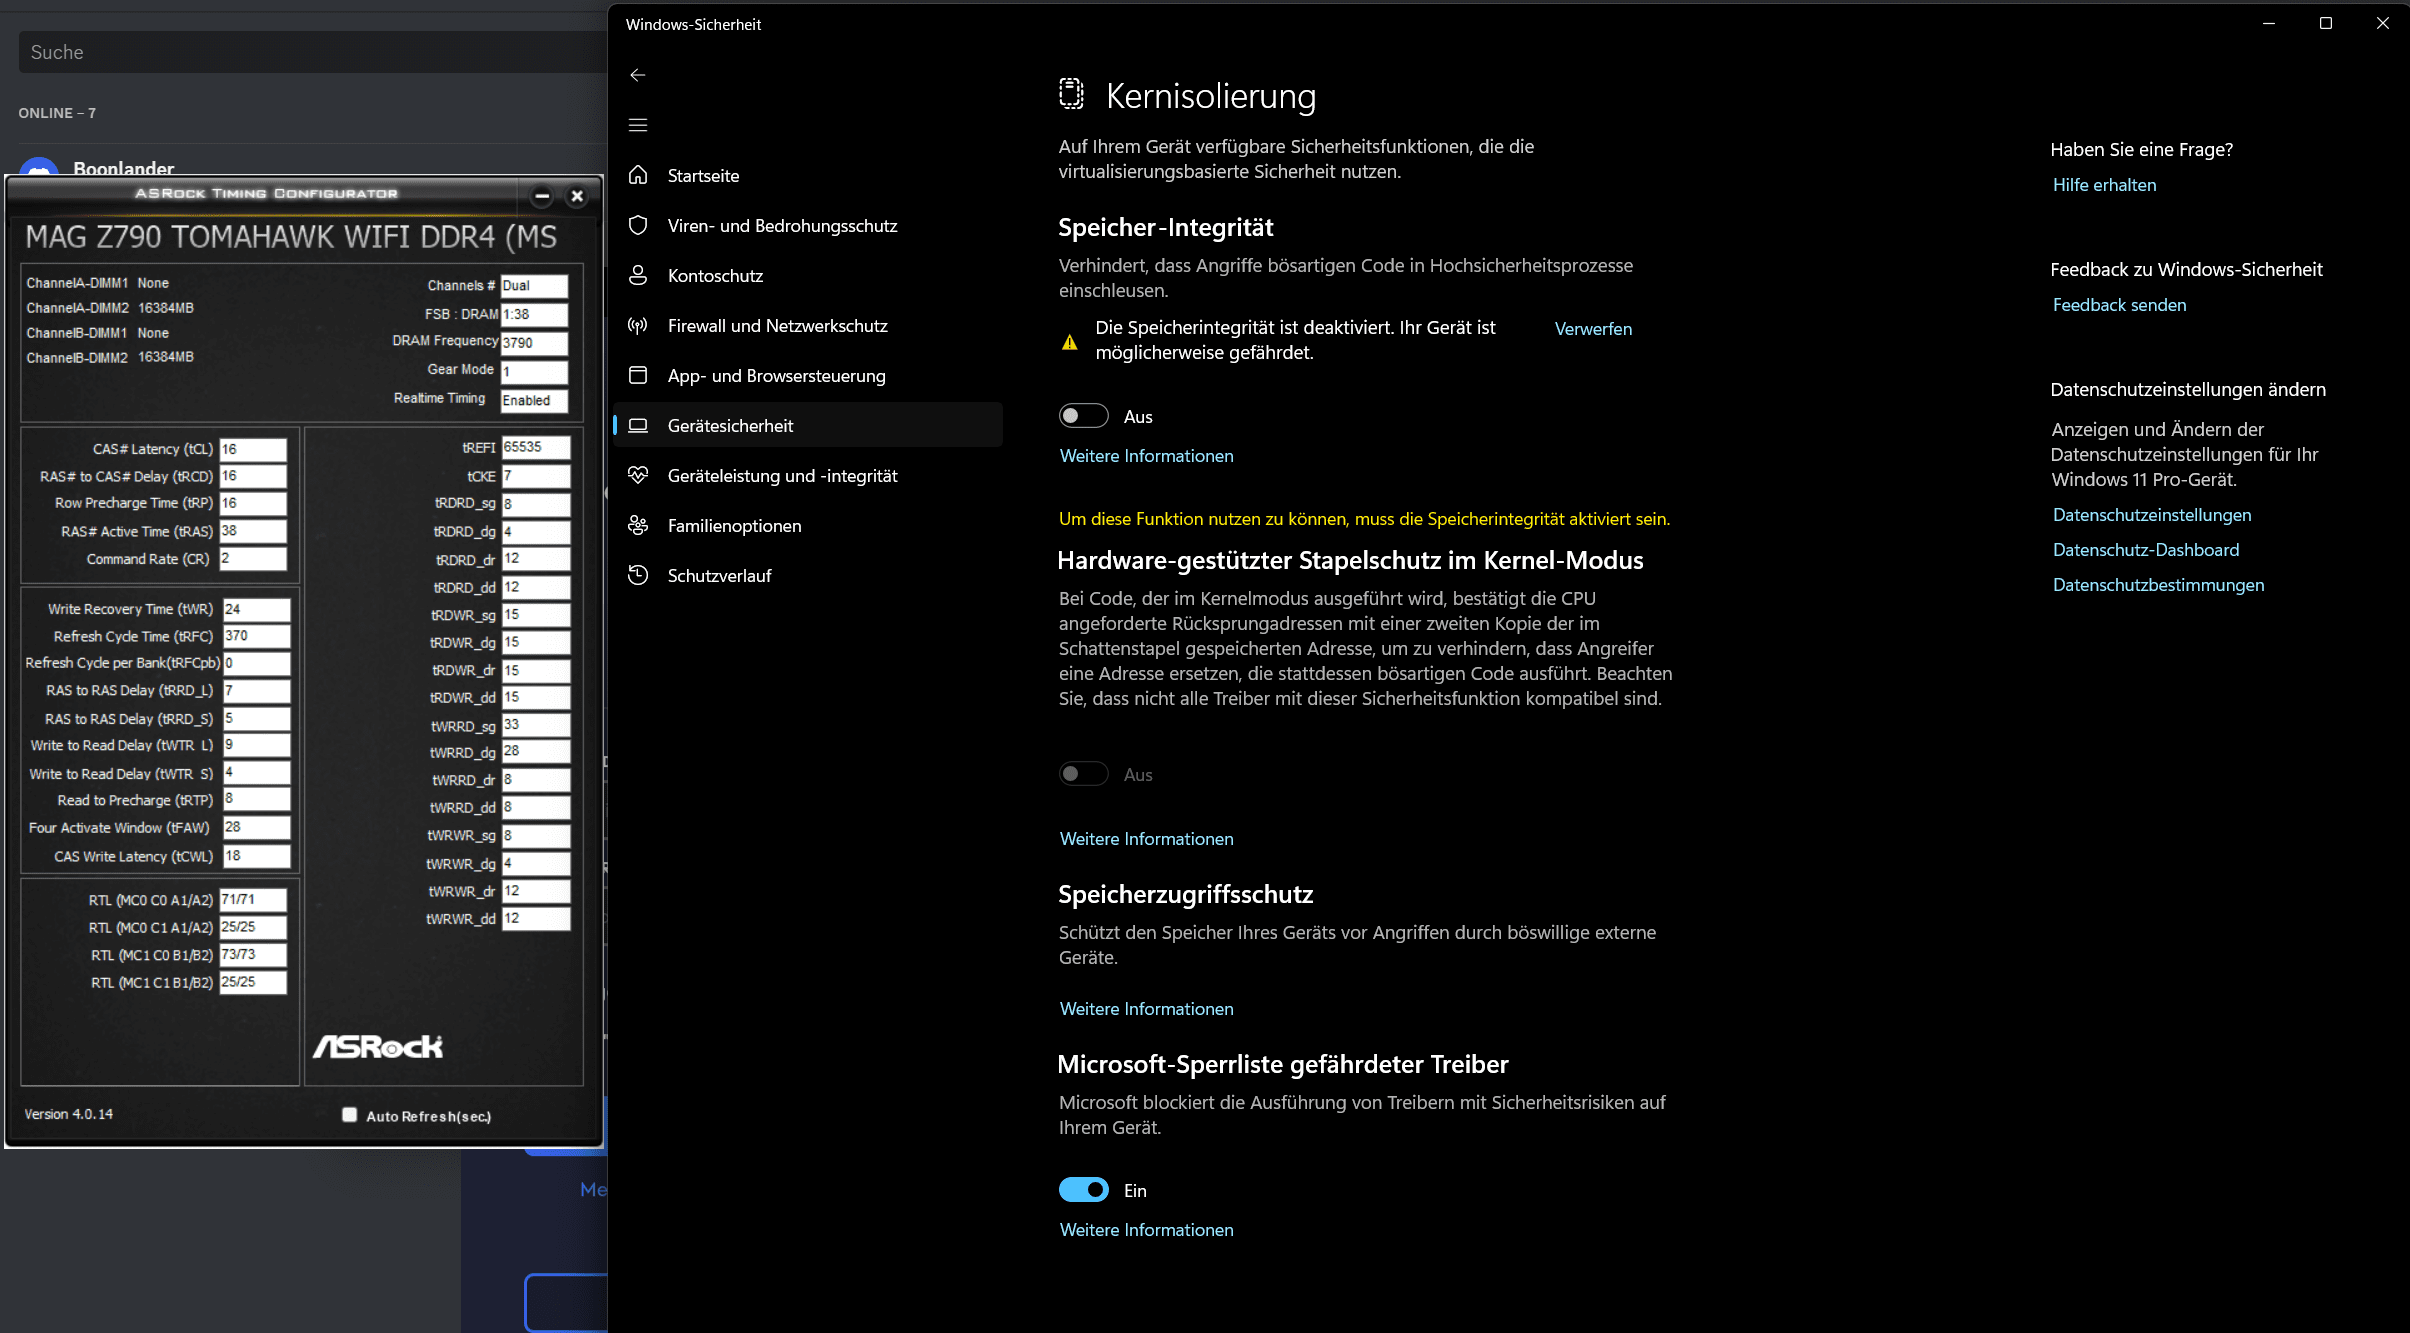Click the shield icon for Virenschutz

click(638, 225)
